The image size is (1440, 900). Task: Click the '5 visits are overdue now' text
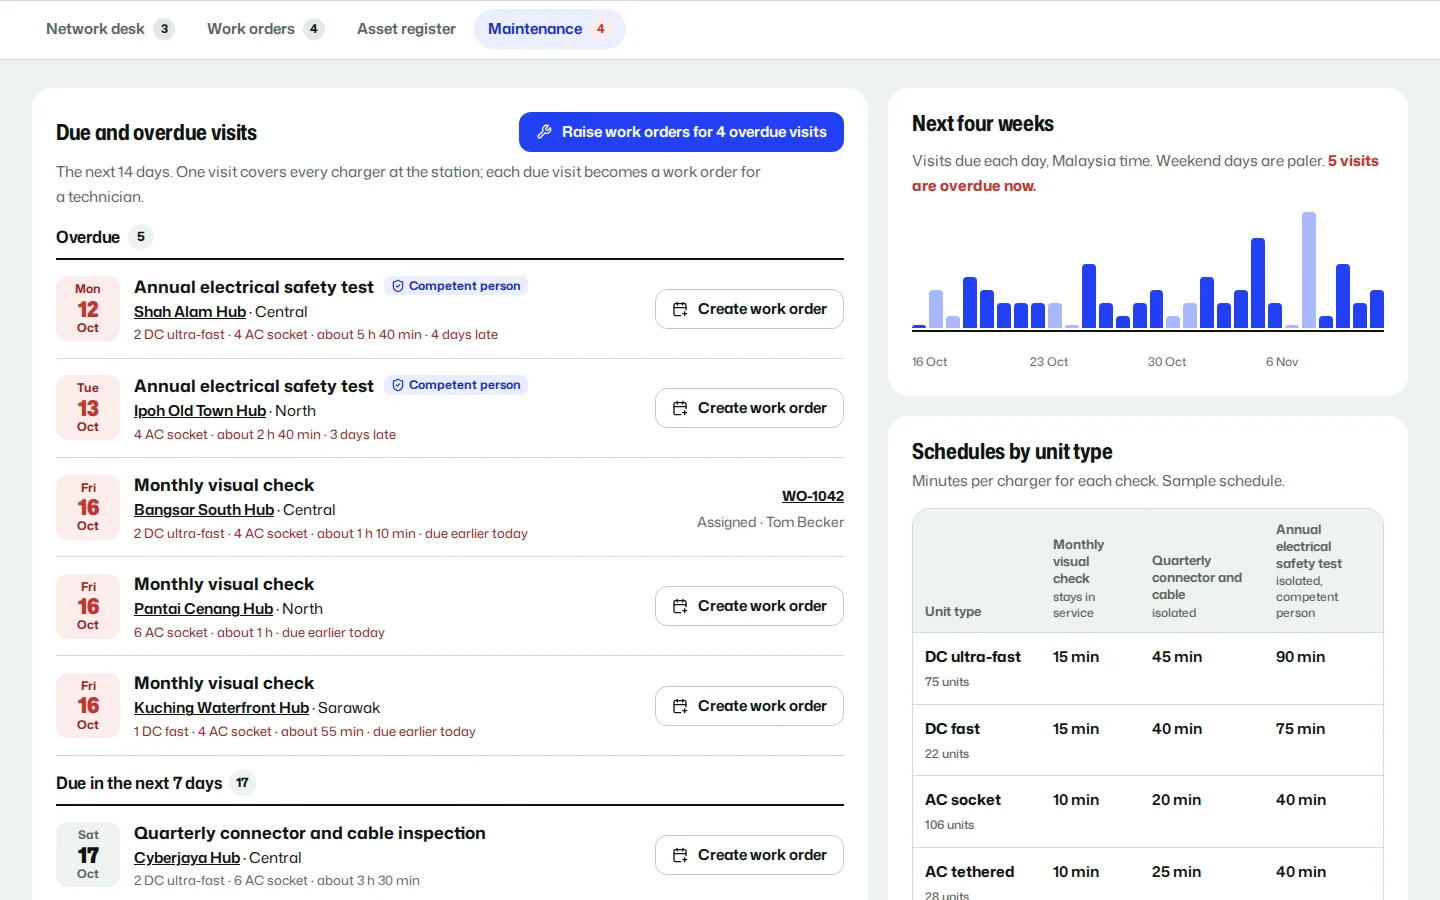click(x=1145, y=173)
